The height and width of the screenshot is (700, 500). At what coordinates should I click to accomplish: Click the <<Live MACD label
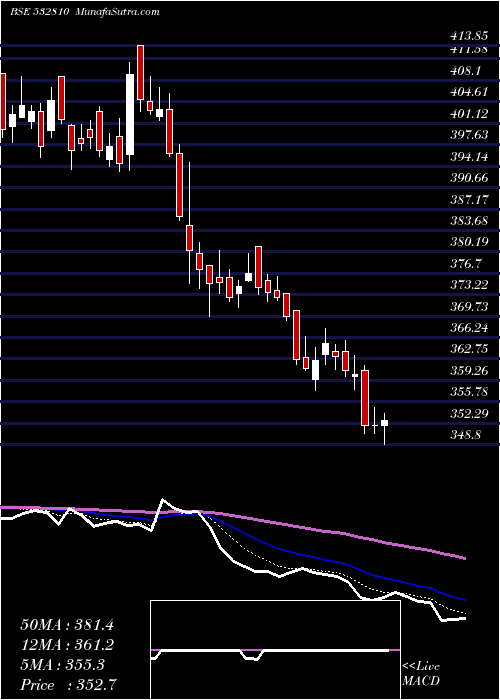pos(421,674)
